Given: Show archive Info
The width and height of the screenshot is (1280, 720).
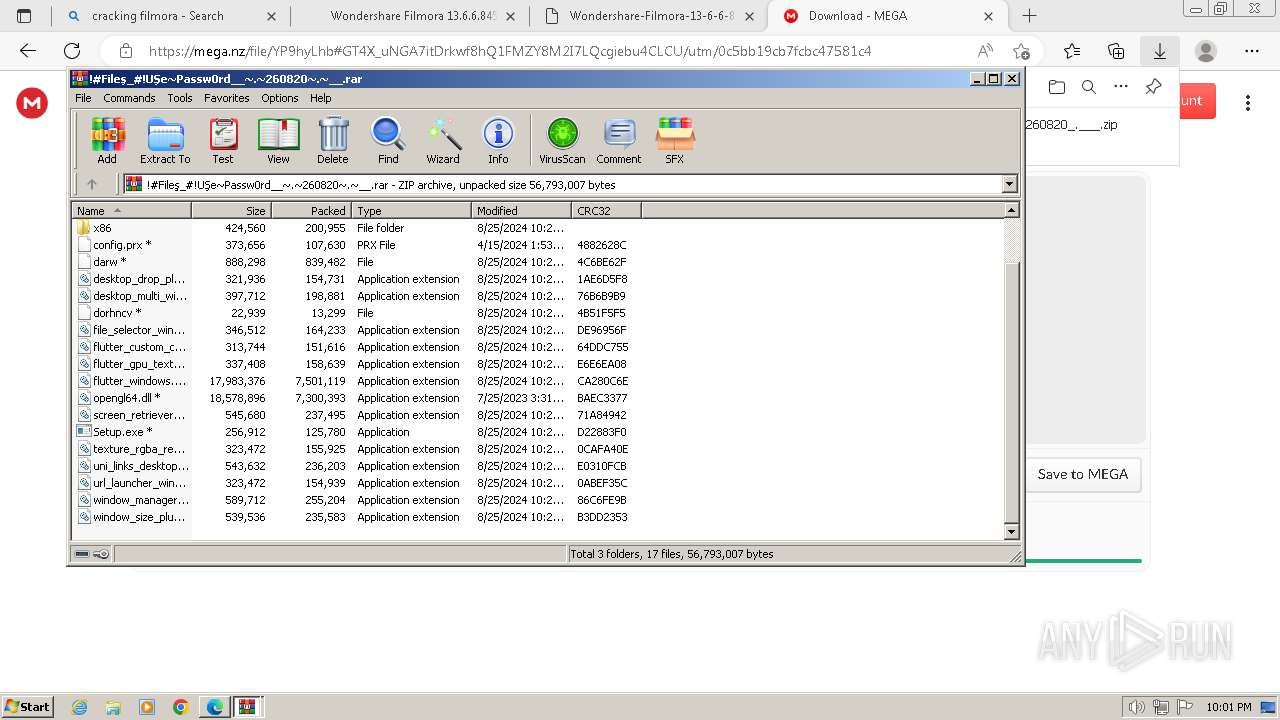Looking at the screenshot, I should 498,140.
